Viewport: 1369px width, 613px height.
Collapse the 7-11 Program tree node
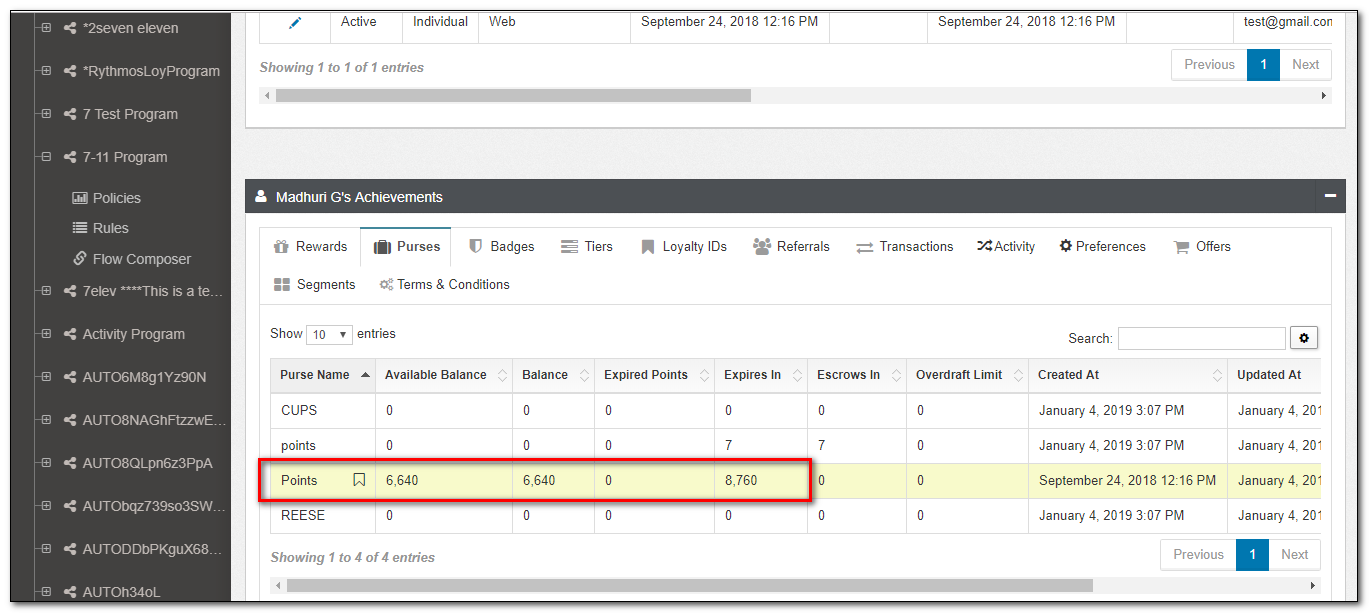(46, 157)
